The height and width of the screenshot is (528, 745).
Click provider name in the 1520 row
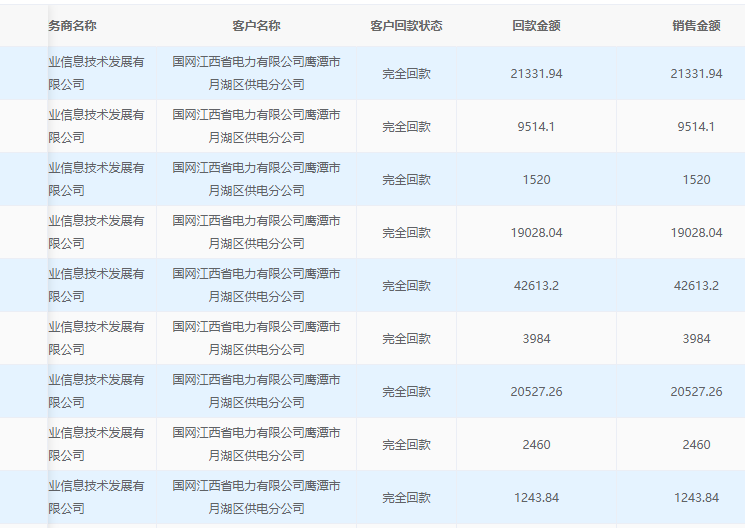tap(96, 179)
